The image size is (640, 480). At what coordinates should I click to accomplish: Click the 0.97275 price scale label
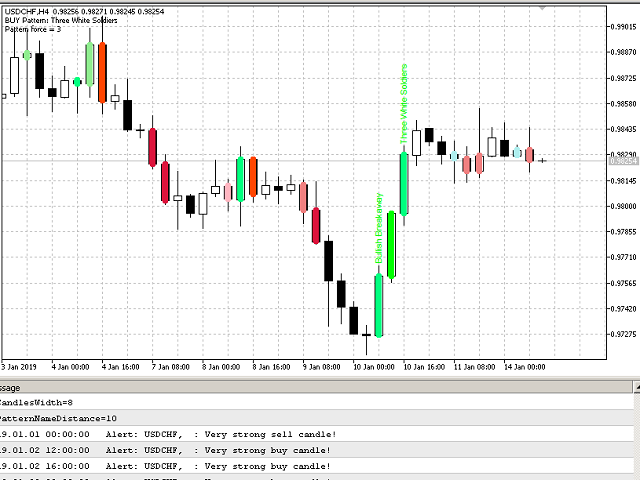coord(623,334)
